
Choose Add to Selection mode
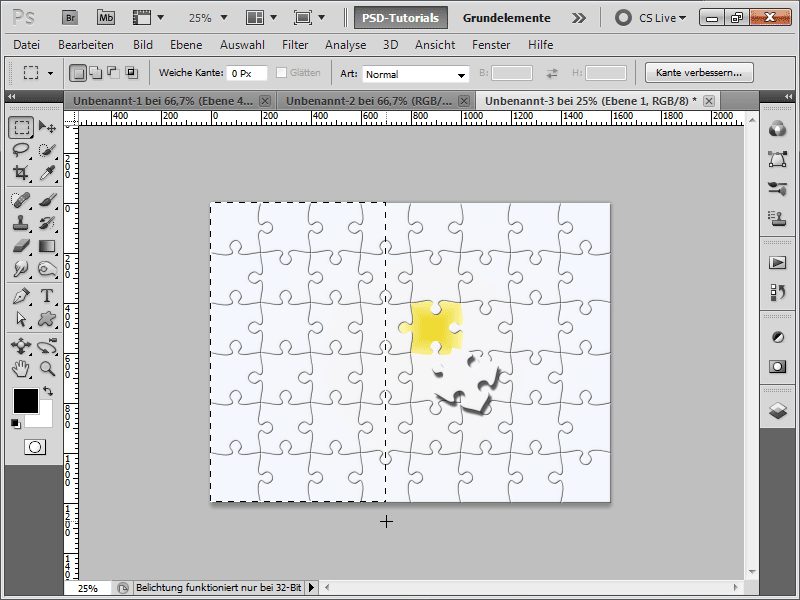click(95, 73)
